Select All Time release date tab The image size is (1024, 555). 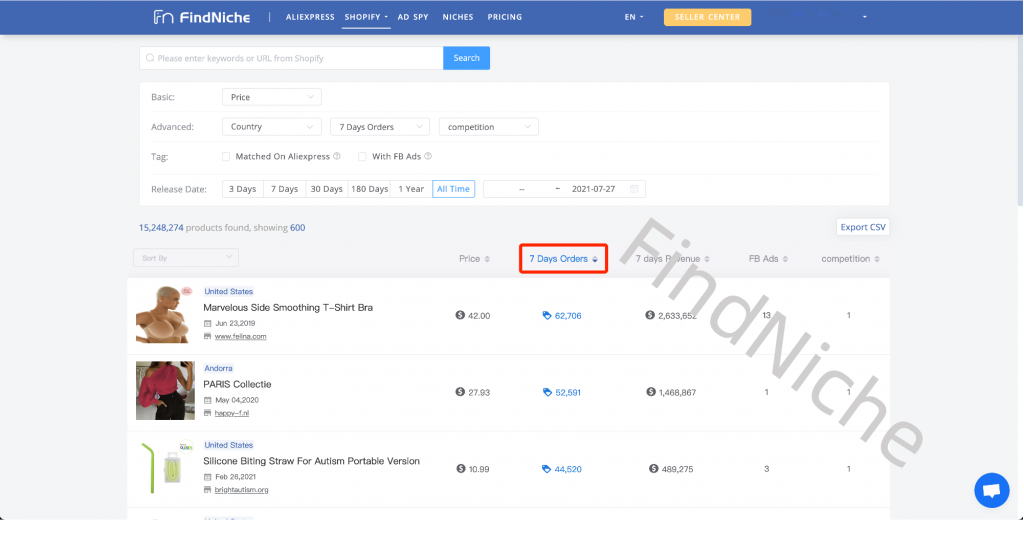coord(453,189)
